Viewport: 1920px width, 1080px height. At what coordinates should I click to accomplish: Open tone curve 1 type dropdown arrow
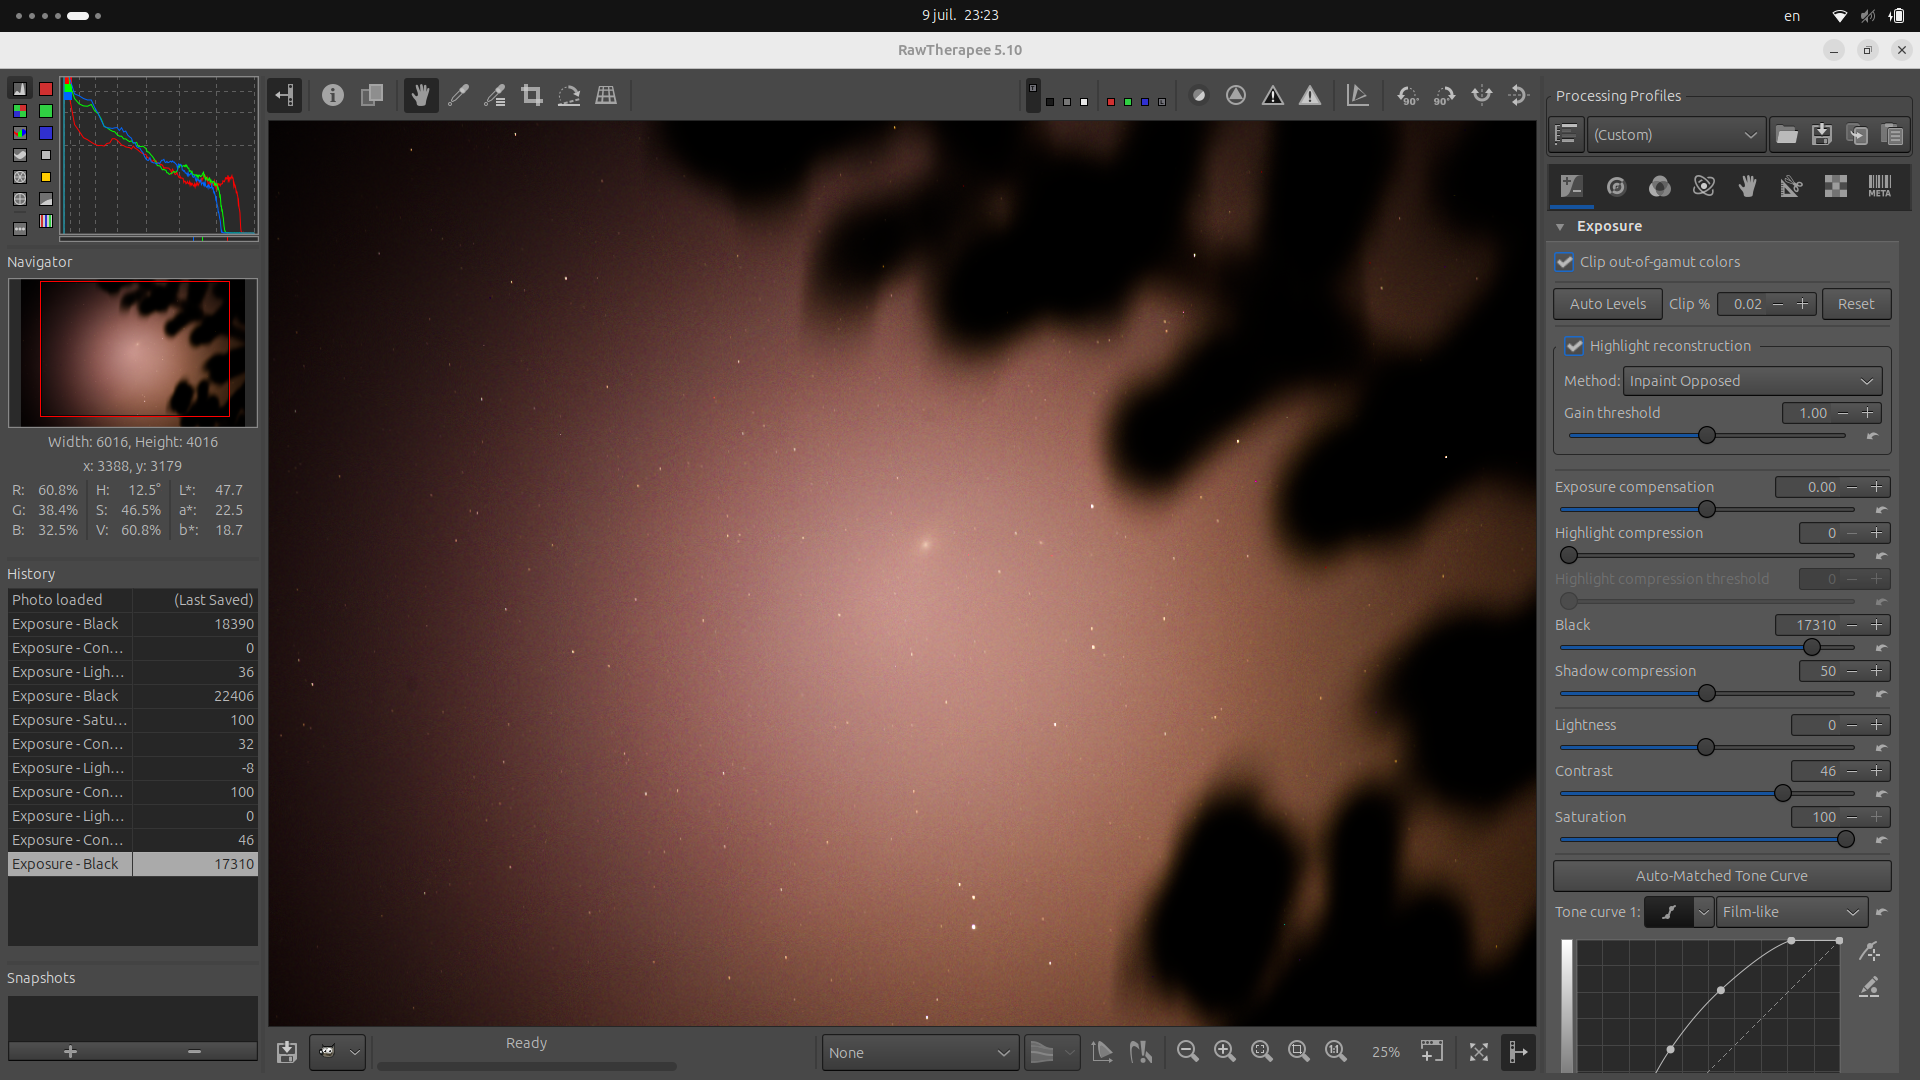(x=1703, y=912)
